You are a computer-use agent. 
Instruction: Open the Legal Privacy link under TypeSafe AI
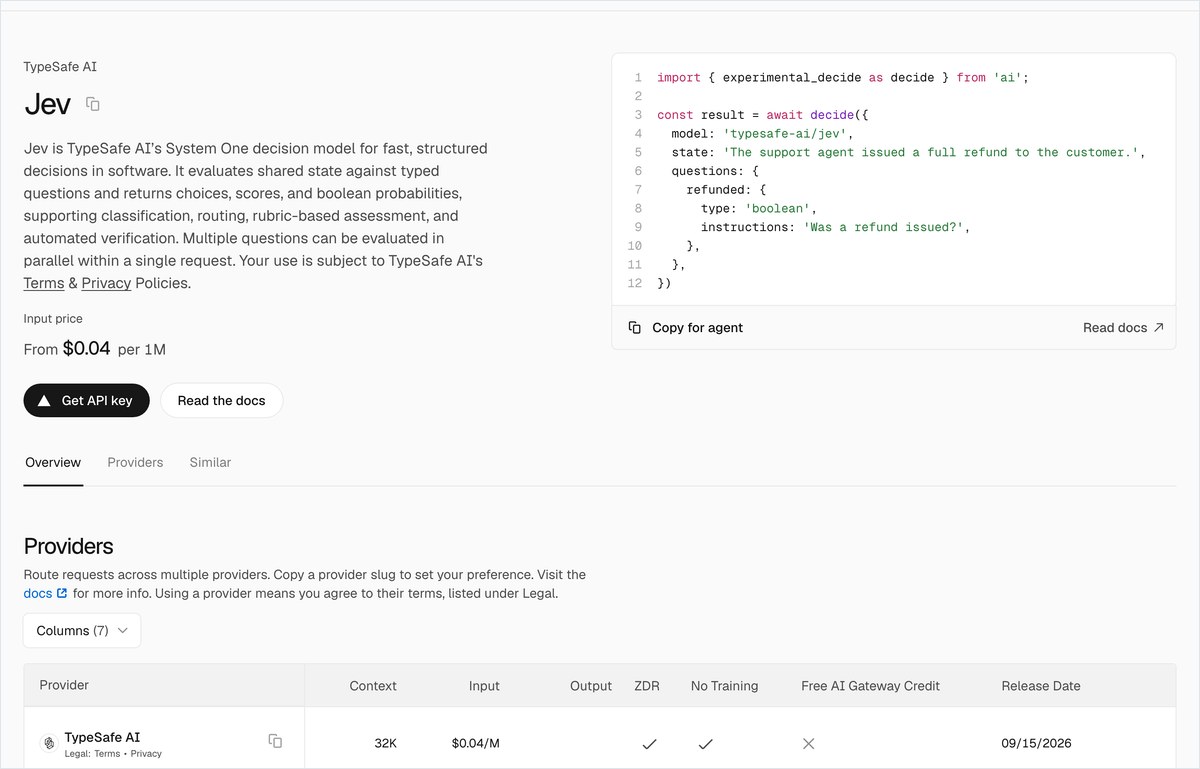tap(146, 754)
